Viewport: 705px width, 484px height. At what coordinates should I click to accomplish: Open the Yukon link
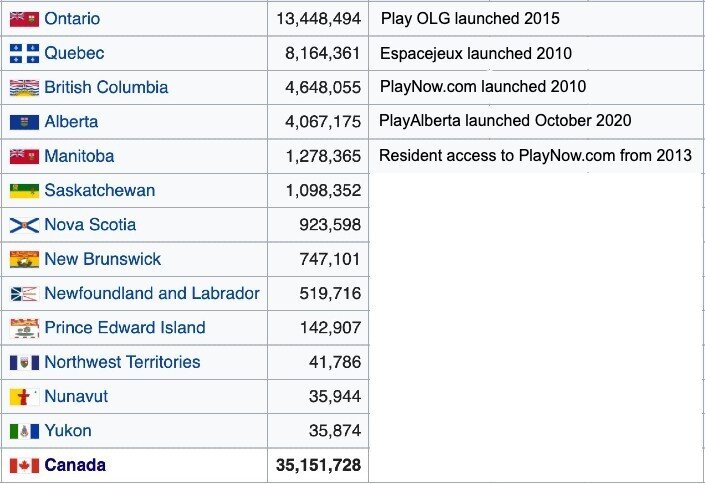(x=68, y=431)
